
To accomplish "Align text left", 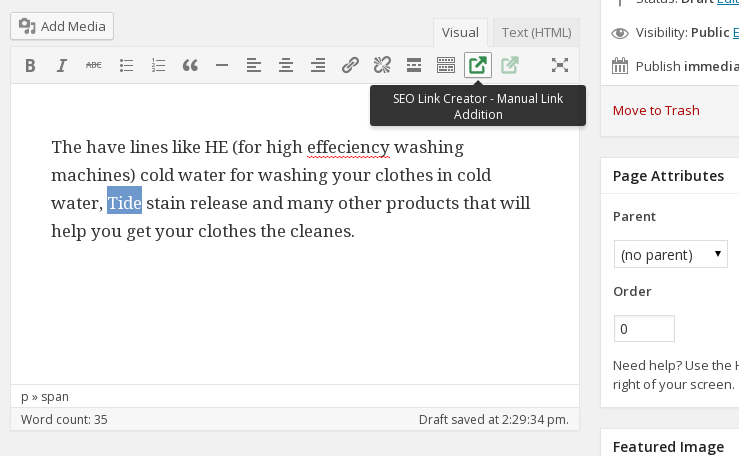I will tap(254, 65).
